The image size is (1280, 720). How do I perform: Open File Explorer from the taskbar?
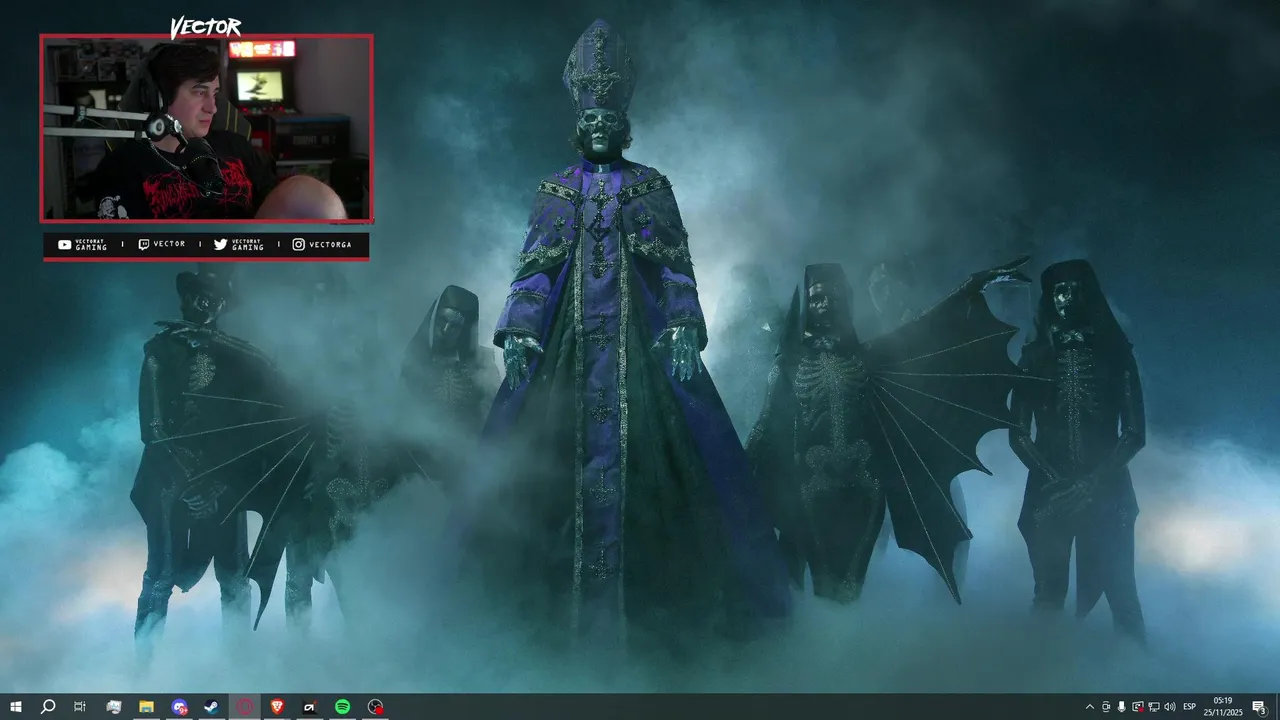(146, 707)
